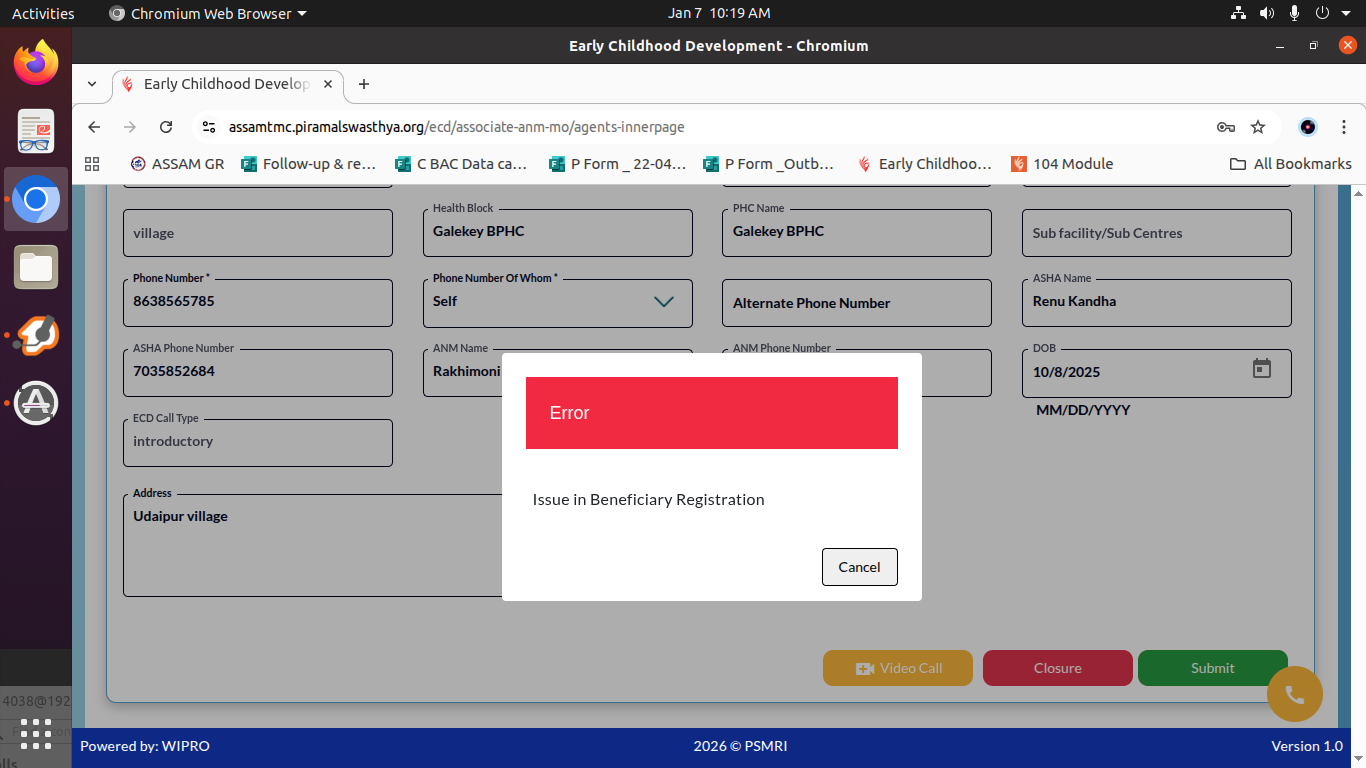
Task: Expand the tab search chevron
Action: pos(92,84)
